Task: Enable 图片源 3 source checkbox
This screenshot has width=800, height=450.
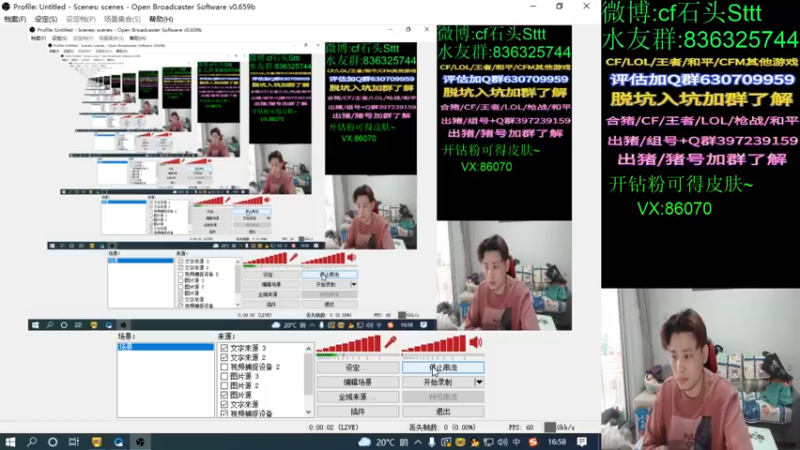Action: click(224, 376)
